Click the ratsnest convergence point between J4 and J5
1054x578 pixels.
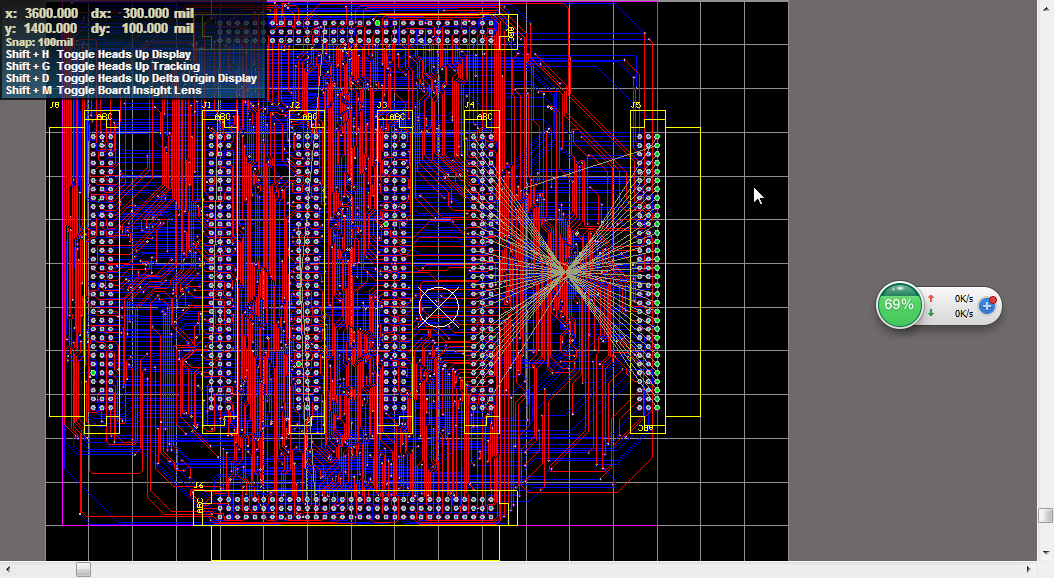(567, 272)
